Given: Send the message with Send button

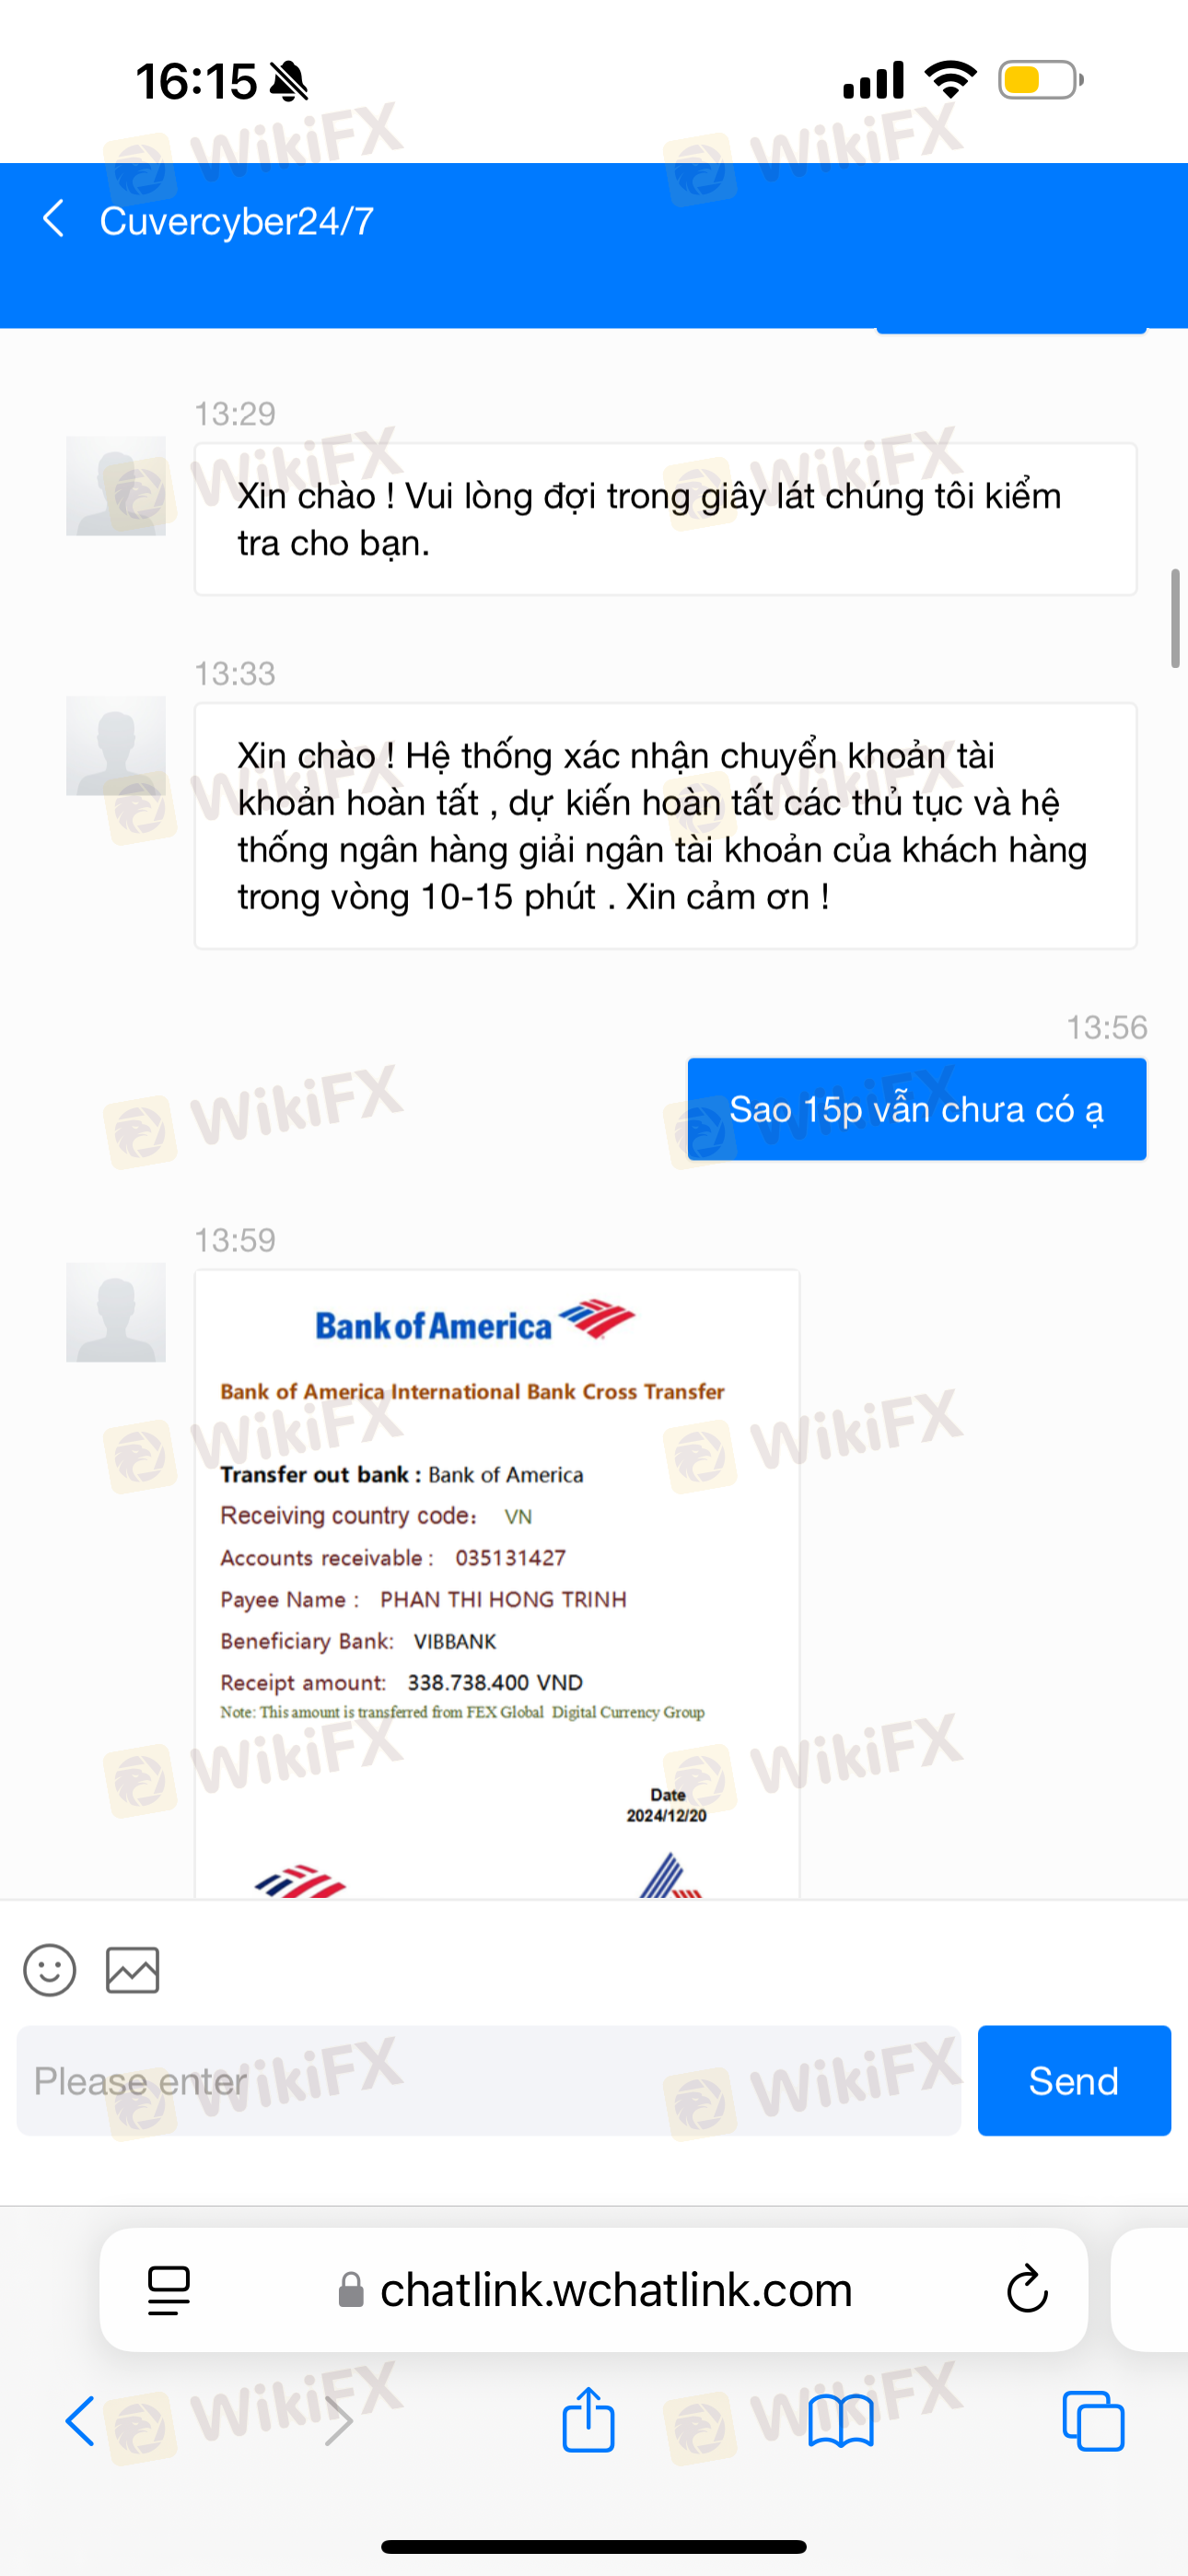Looking at the screenshot, I should pos(1074,2081).
